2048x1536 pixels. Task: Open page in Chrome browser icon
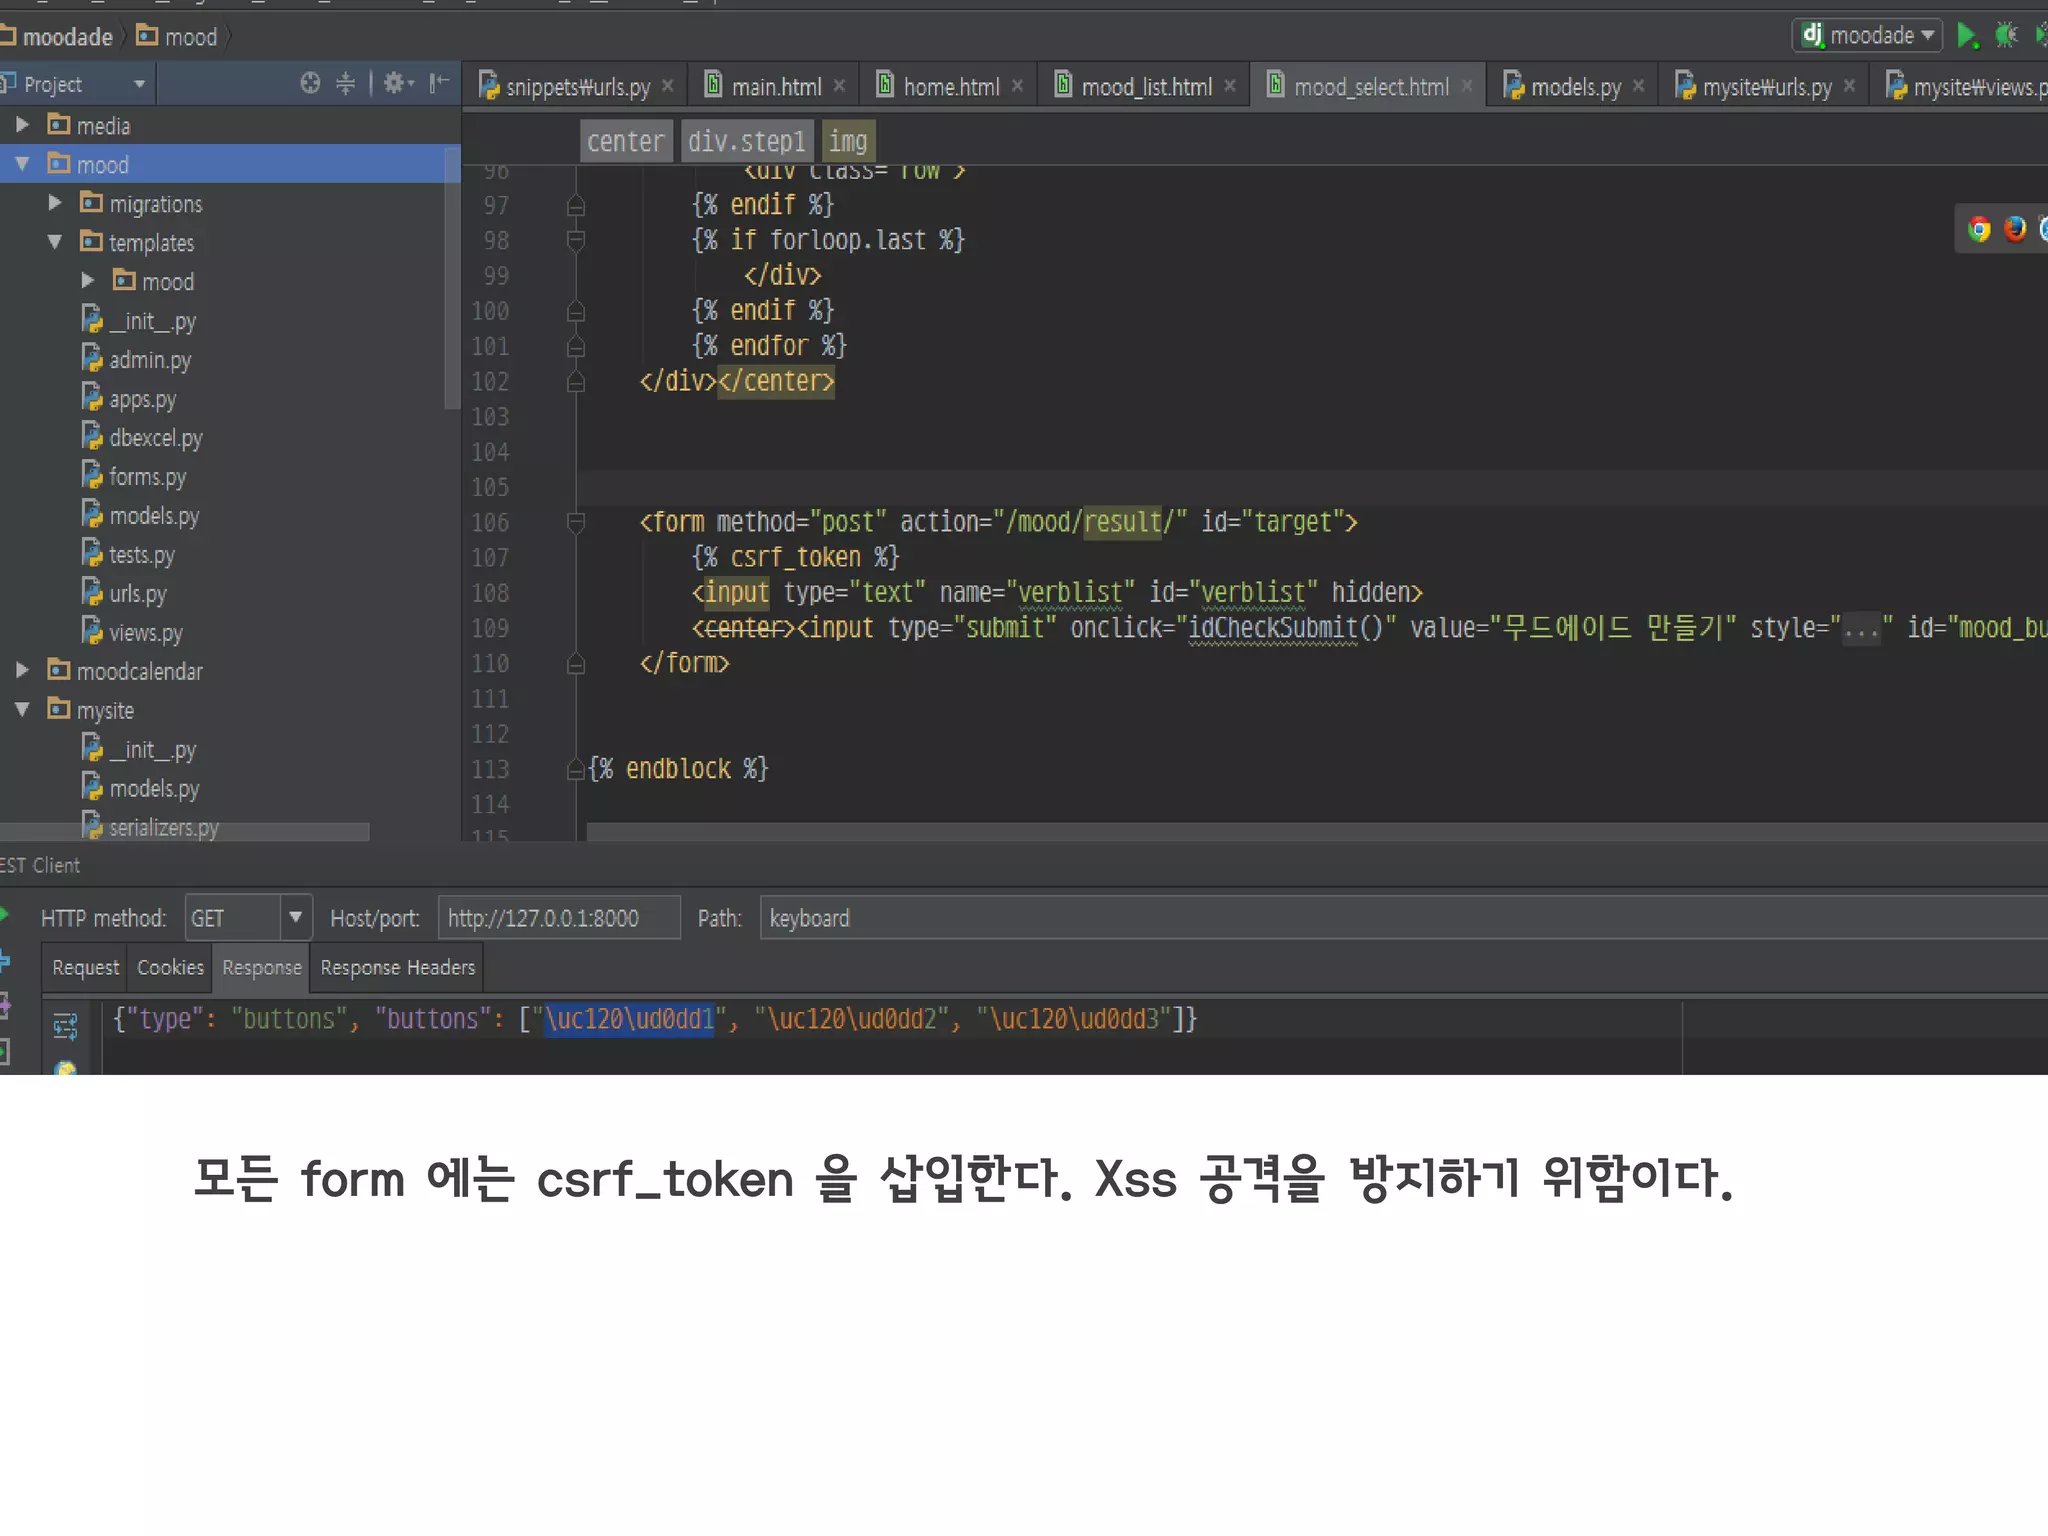pos(1978,229)
